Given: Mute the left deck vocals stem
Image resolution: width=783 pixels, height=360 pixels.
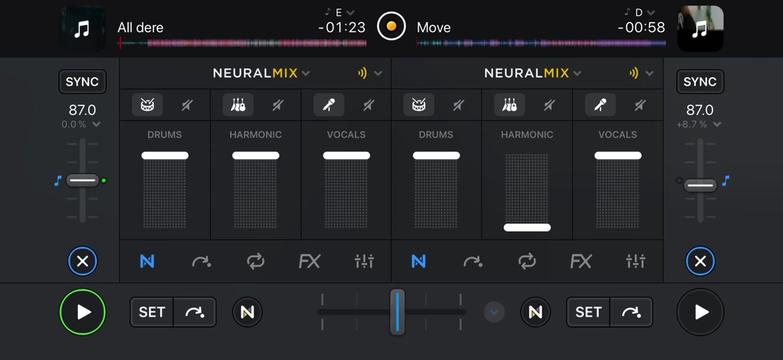Looking at the screenshot, I should 369,105.
